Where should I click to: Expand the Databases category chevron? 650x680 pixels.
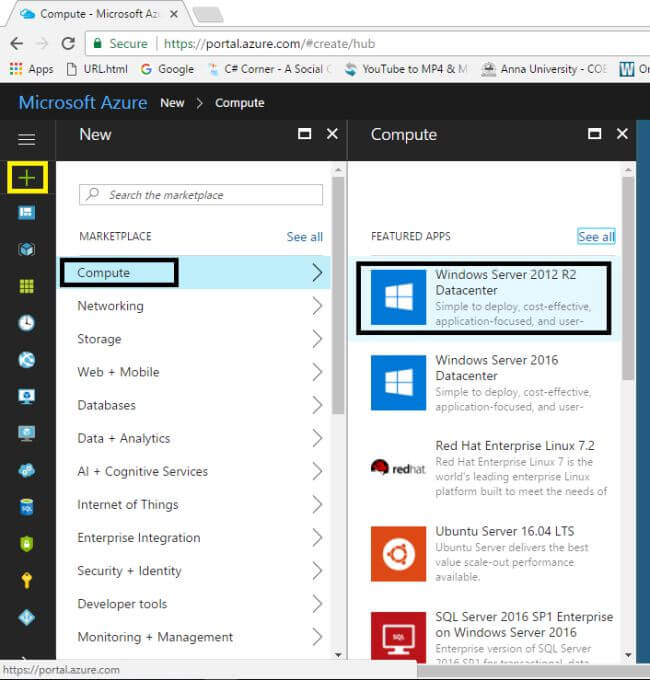click(x=317, y=405)
